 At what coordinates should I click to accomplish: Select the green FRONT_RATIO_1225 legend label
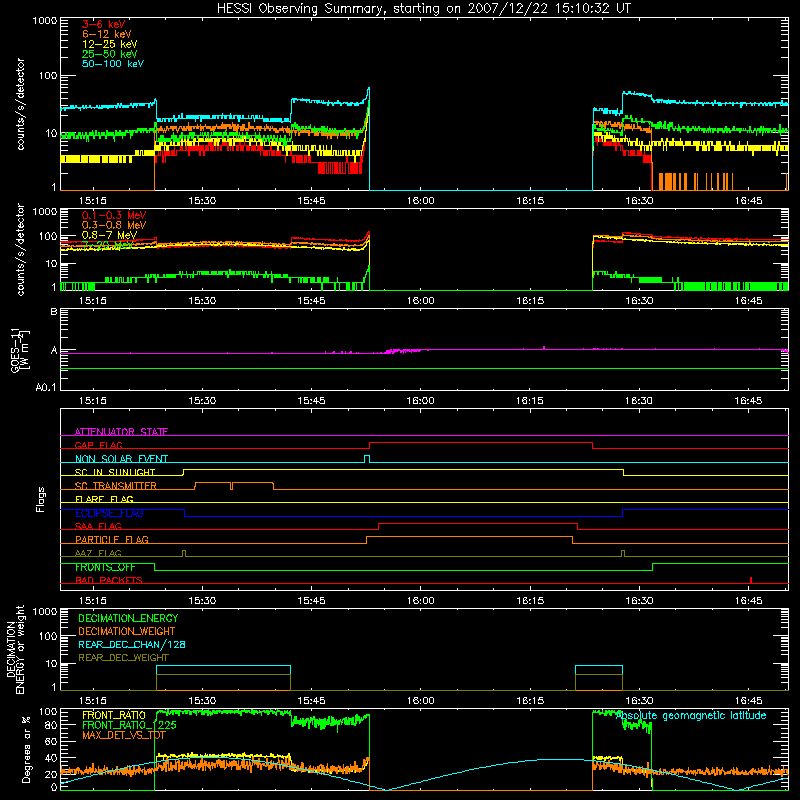tap(130, 725)
